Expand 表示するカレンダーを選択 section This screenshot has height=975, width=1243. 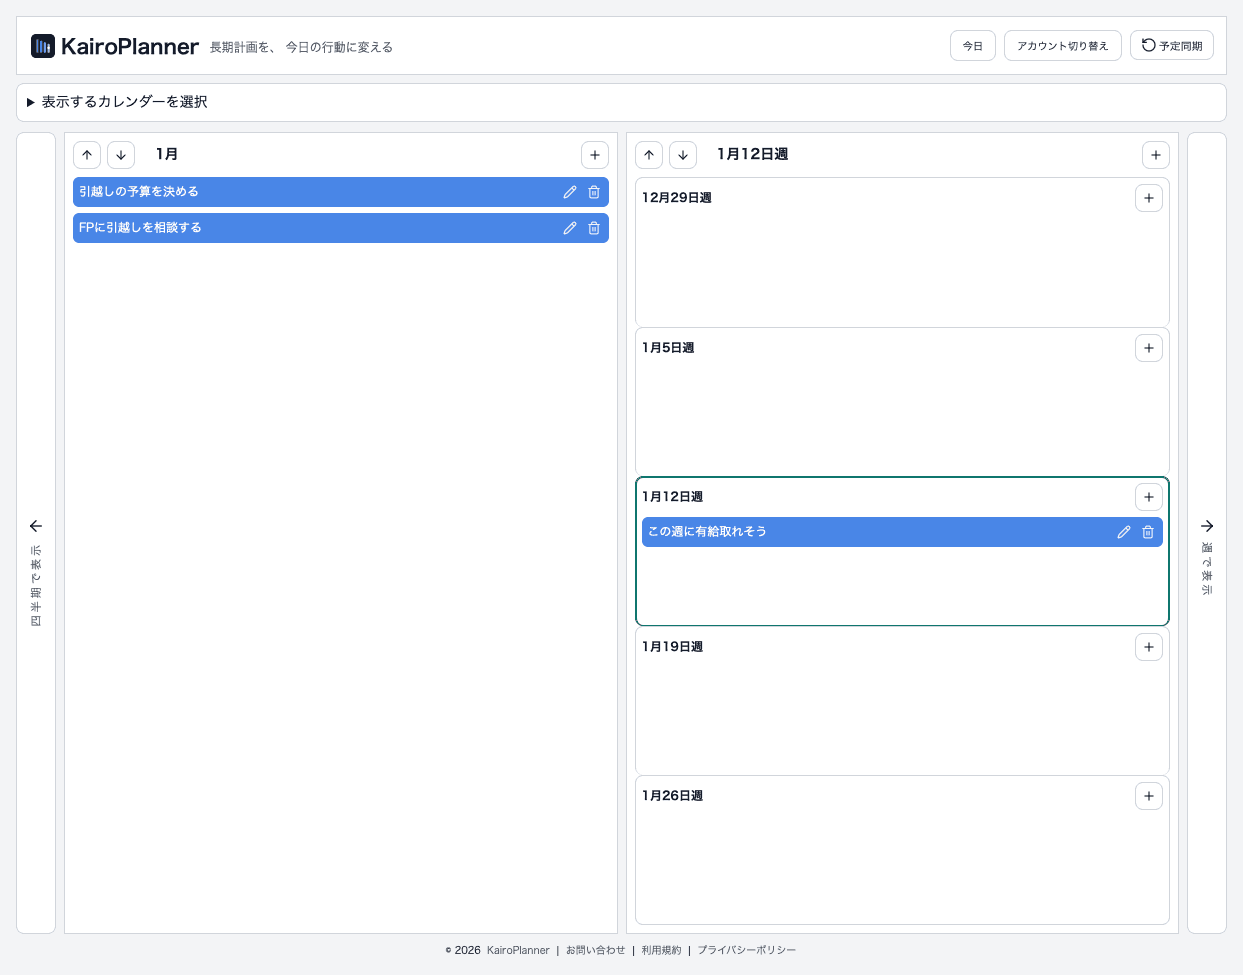[x=112, y=101]
